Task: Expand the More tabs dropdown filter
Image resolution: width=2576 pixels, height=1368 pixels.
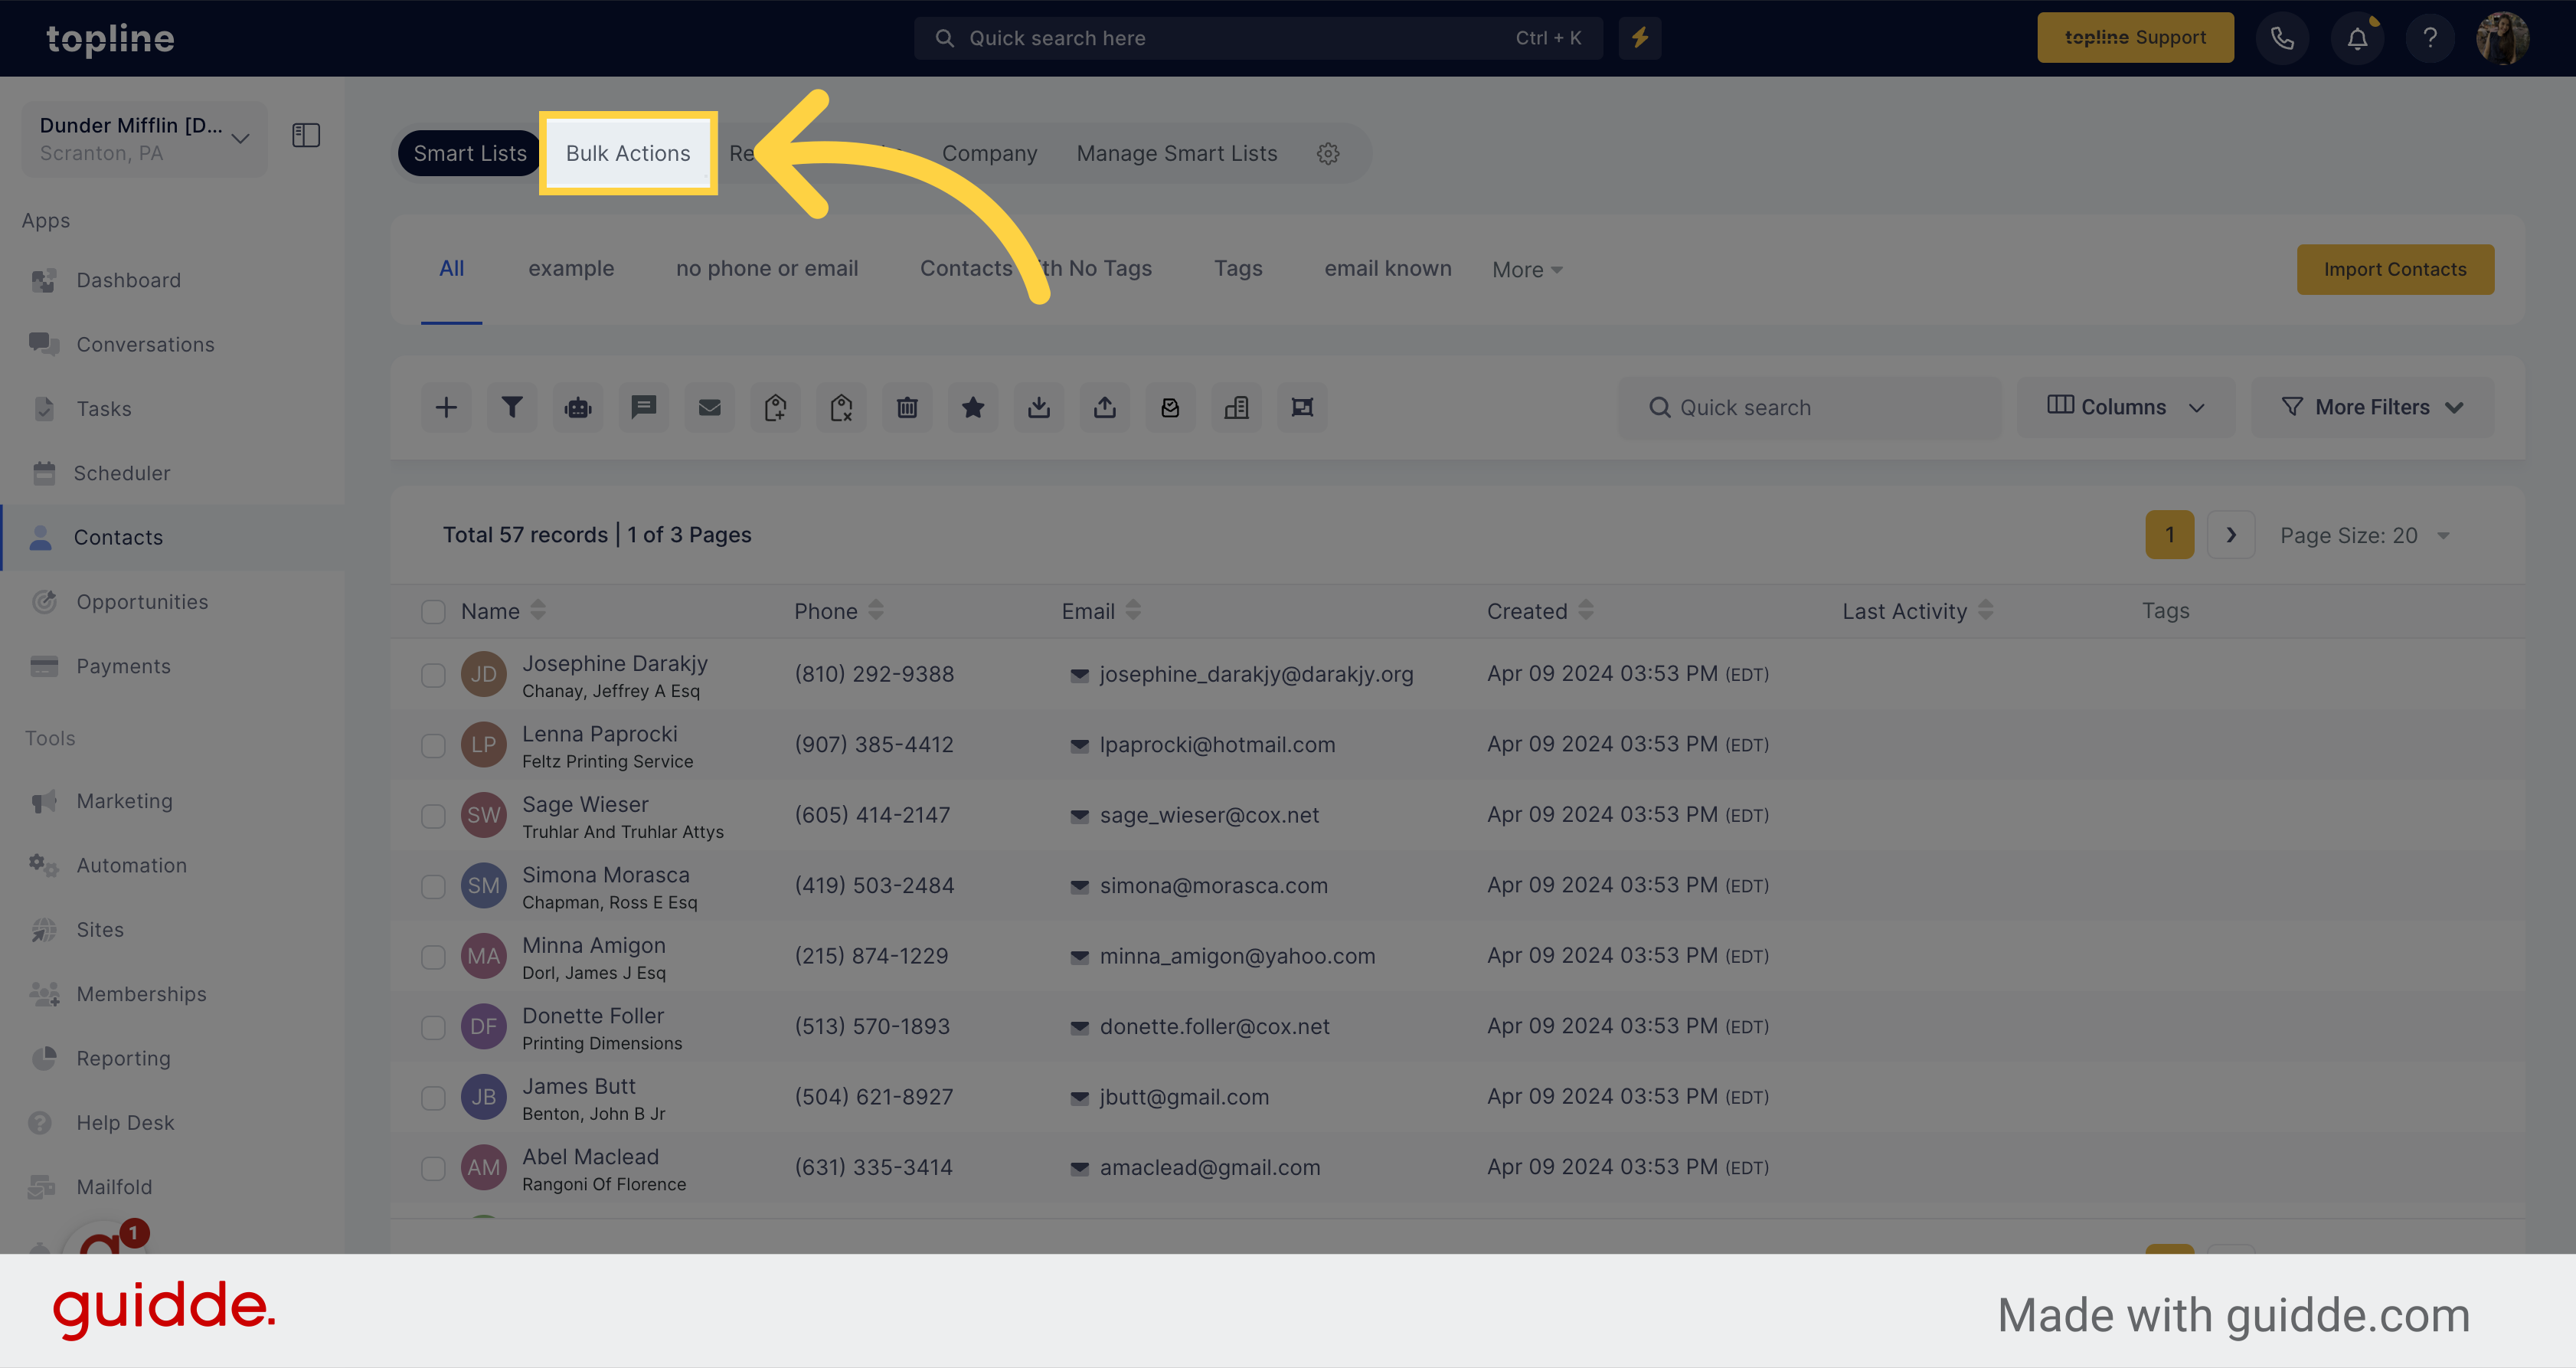Action: click(x=1528, y=269)
